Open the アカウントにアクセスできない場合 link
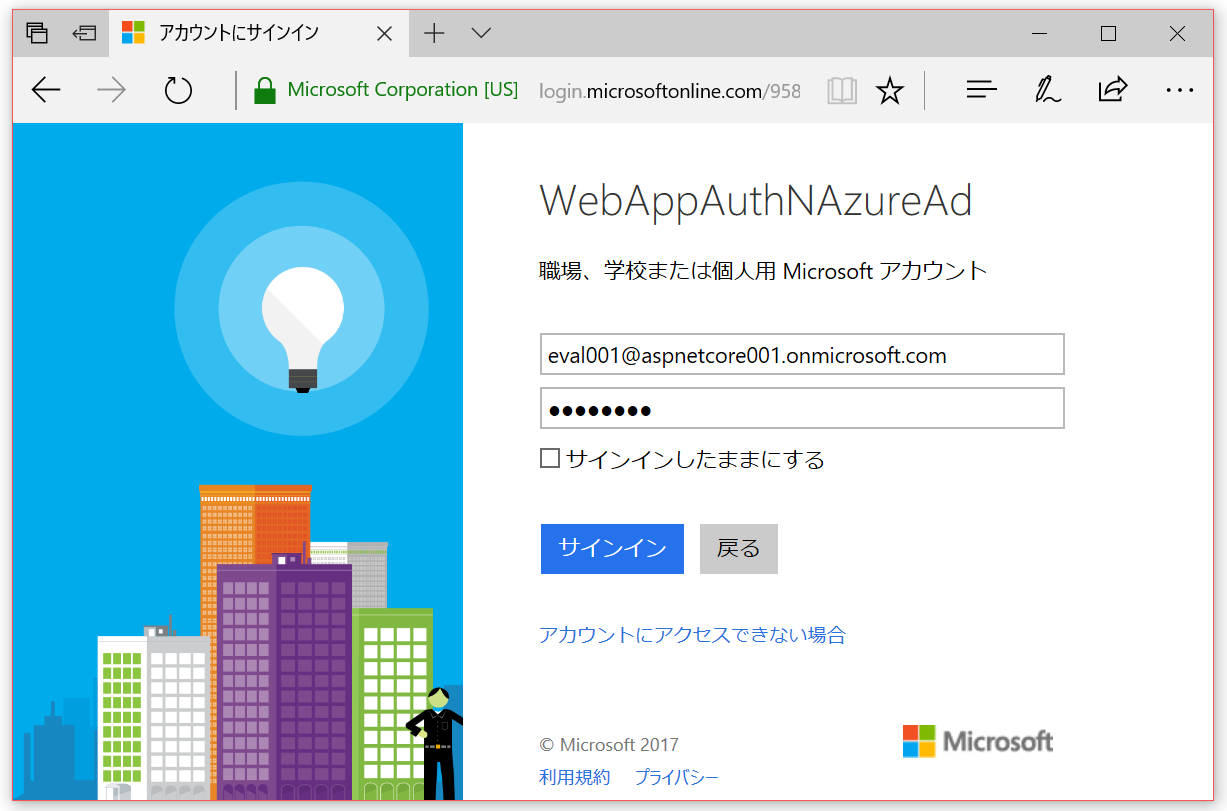 tap(691, 635)
